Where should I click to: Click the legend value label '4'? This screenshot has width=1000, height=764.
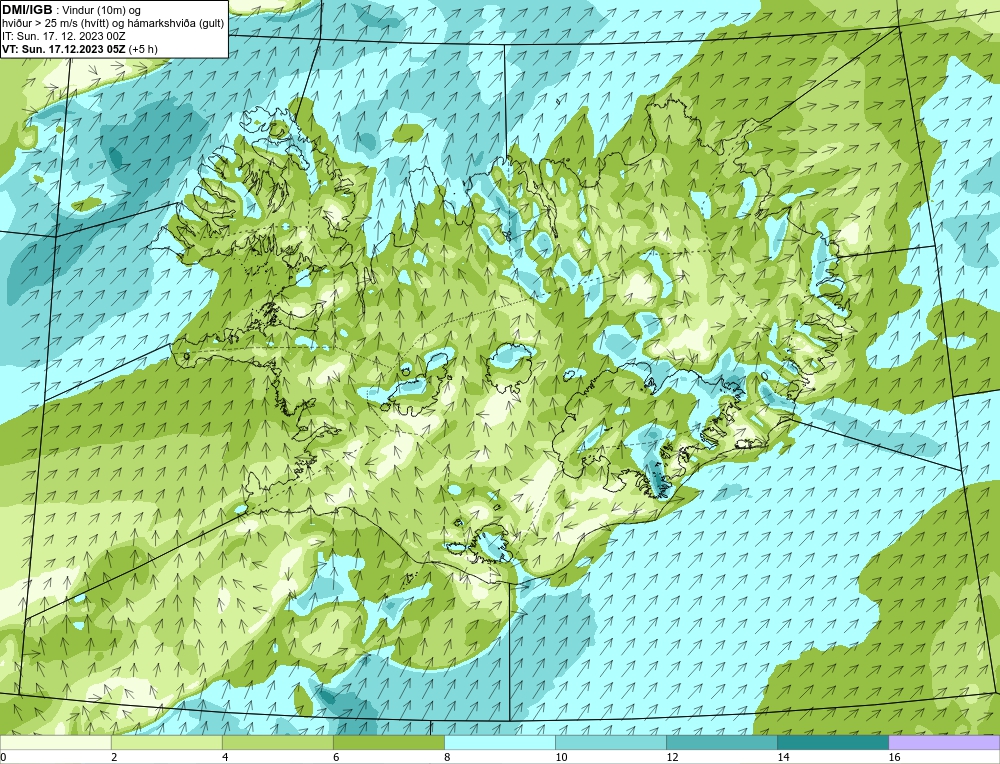point(225,757)
